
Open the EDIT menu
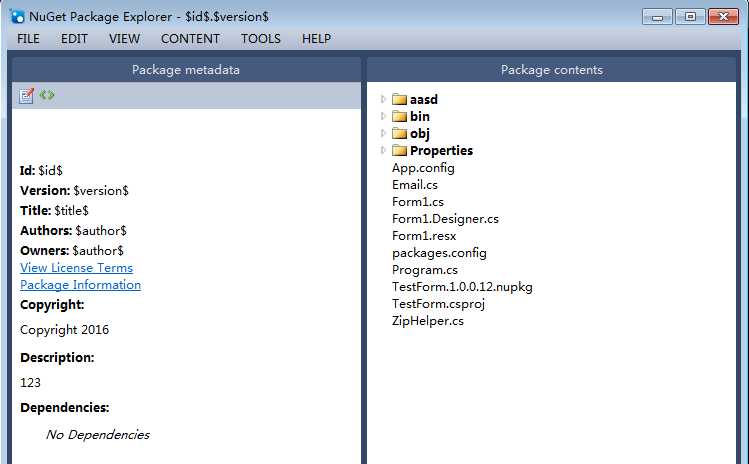[74, 39]
